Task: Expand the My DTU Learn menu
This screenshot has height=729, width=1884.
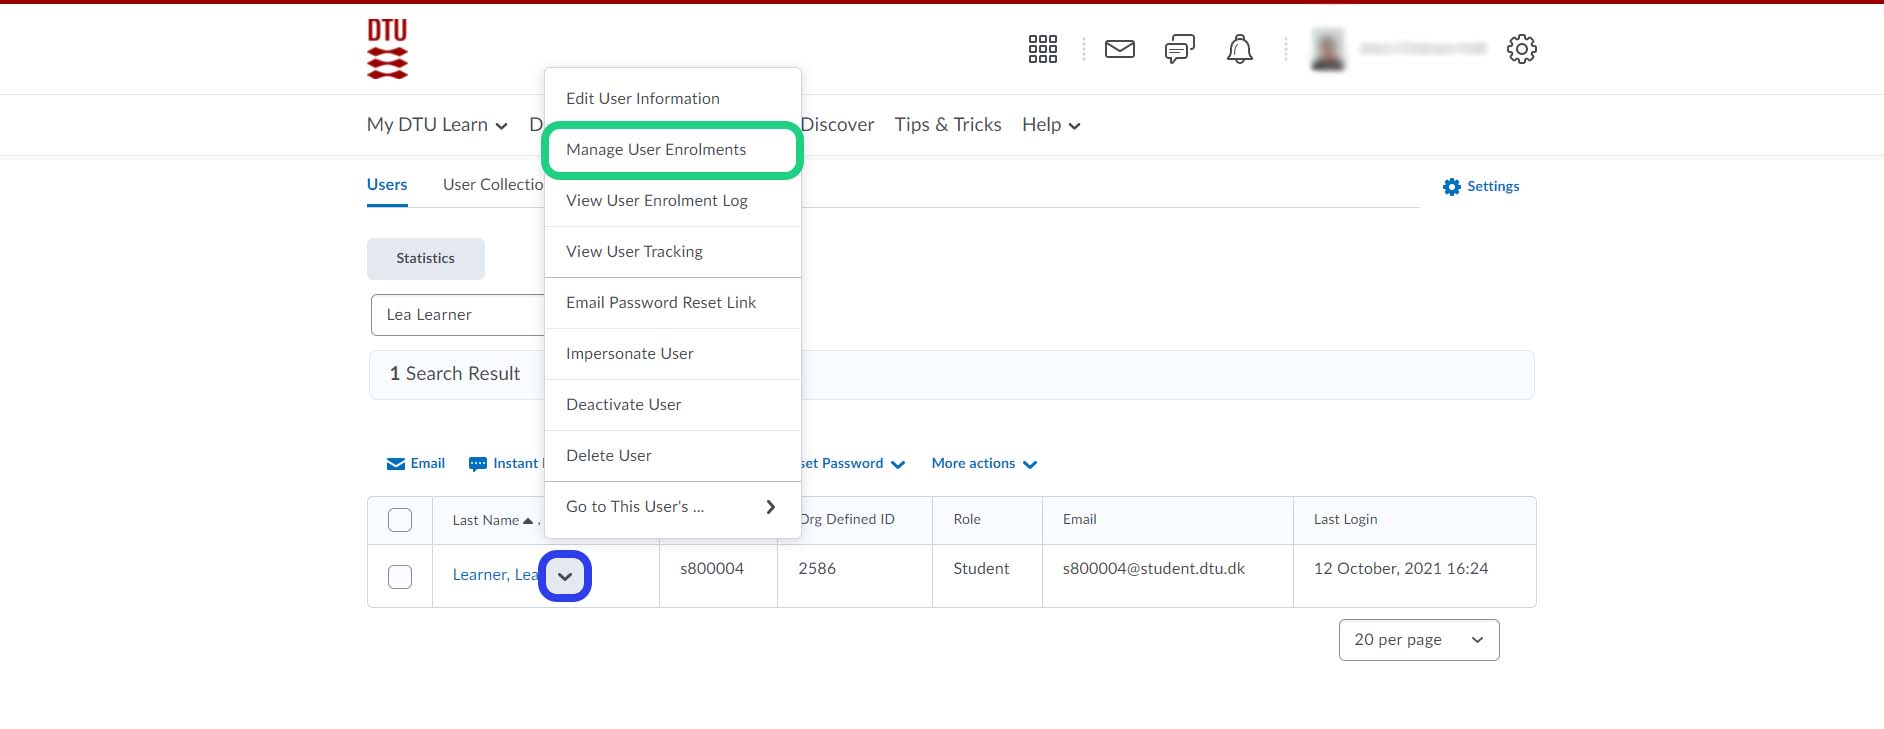Action: pyautogui.click(x=437, y=125)
